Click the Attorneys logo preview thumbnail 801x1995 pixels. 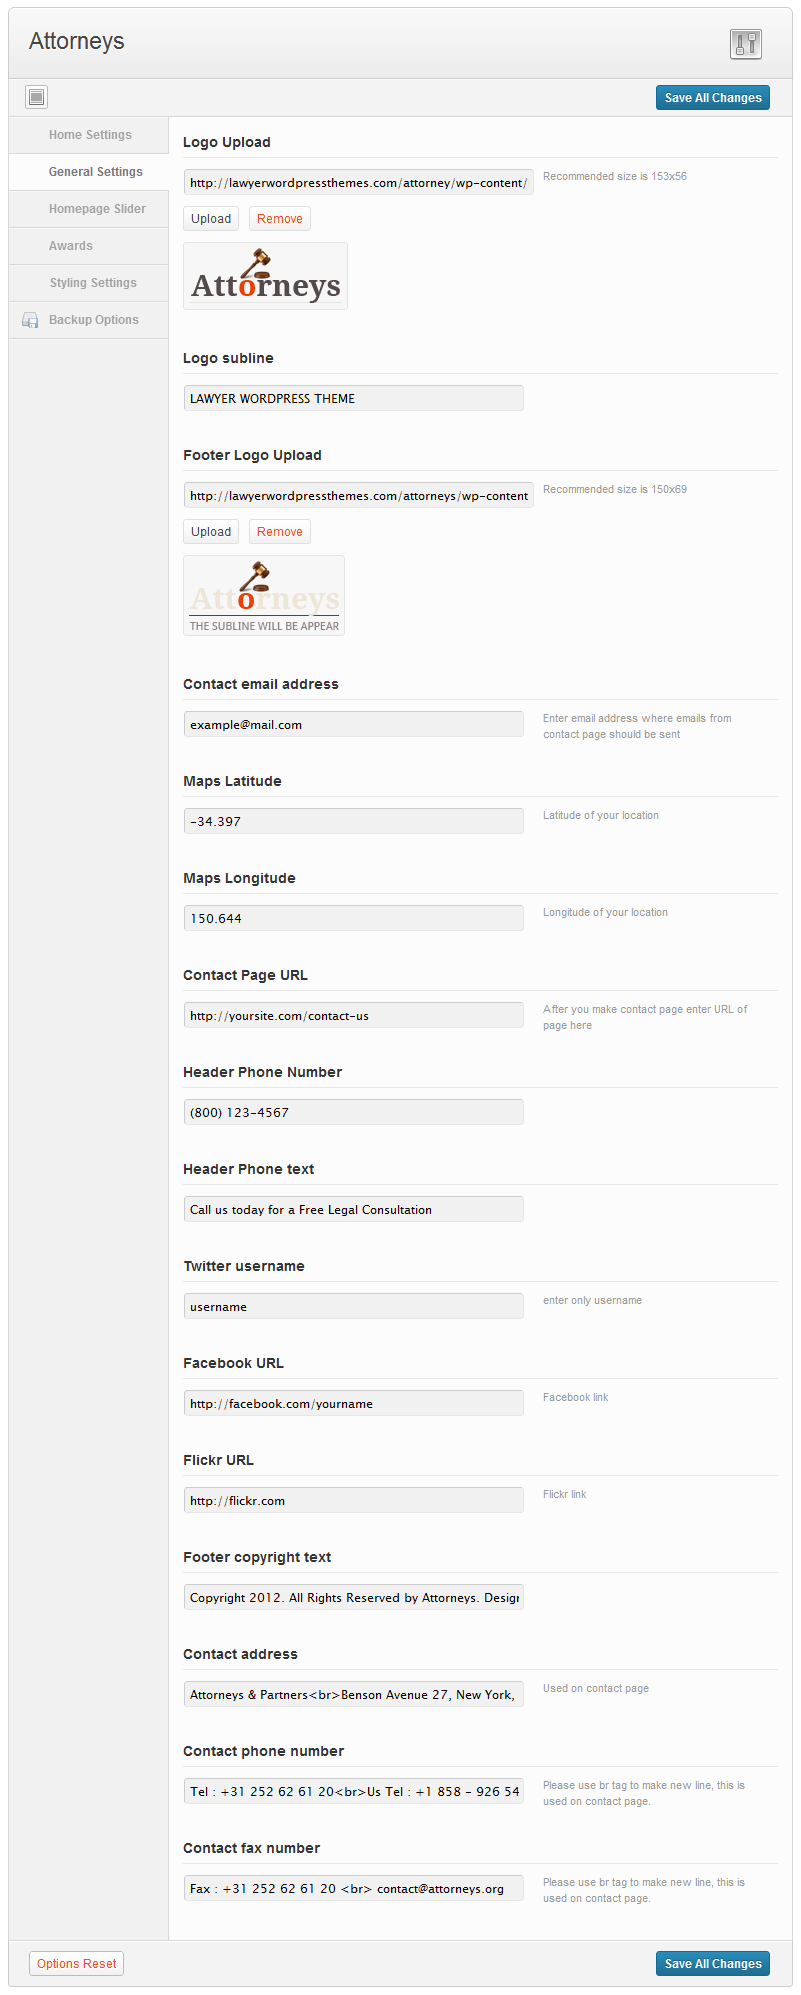[x=266, y=276]
